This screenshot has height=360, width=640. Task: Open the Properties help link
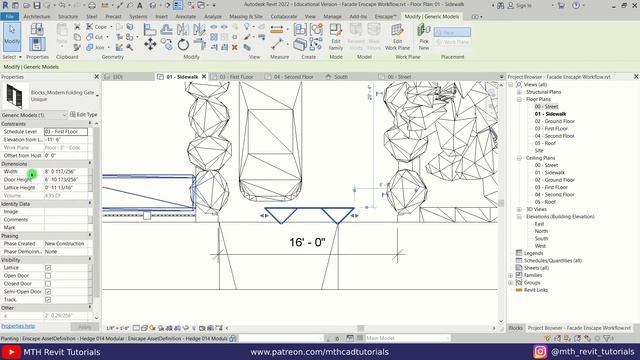[x=18, y=326]
